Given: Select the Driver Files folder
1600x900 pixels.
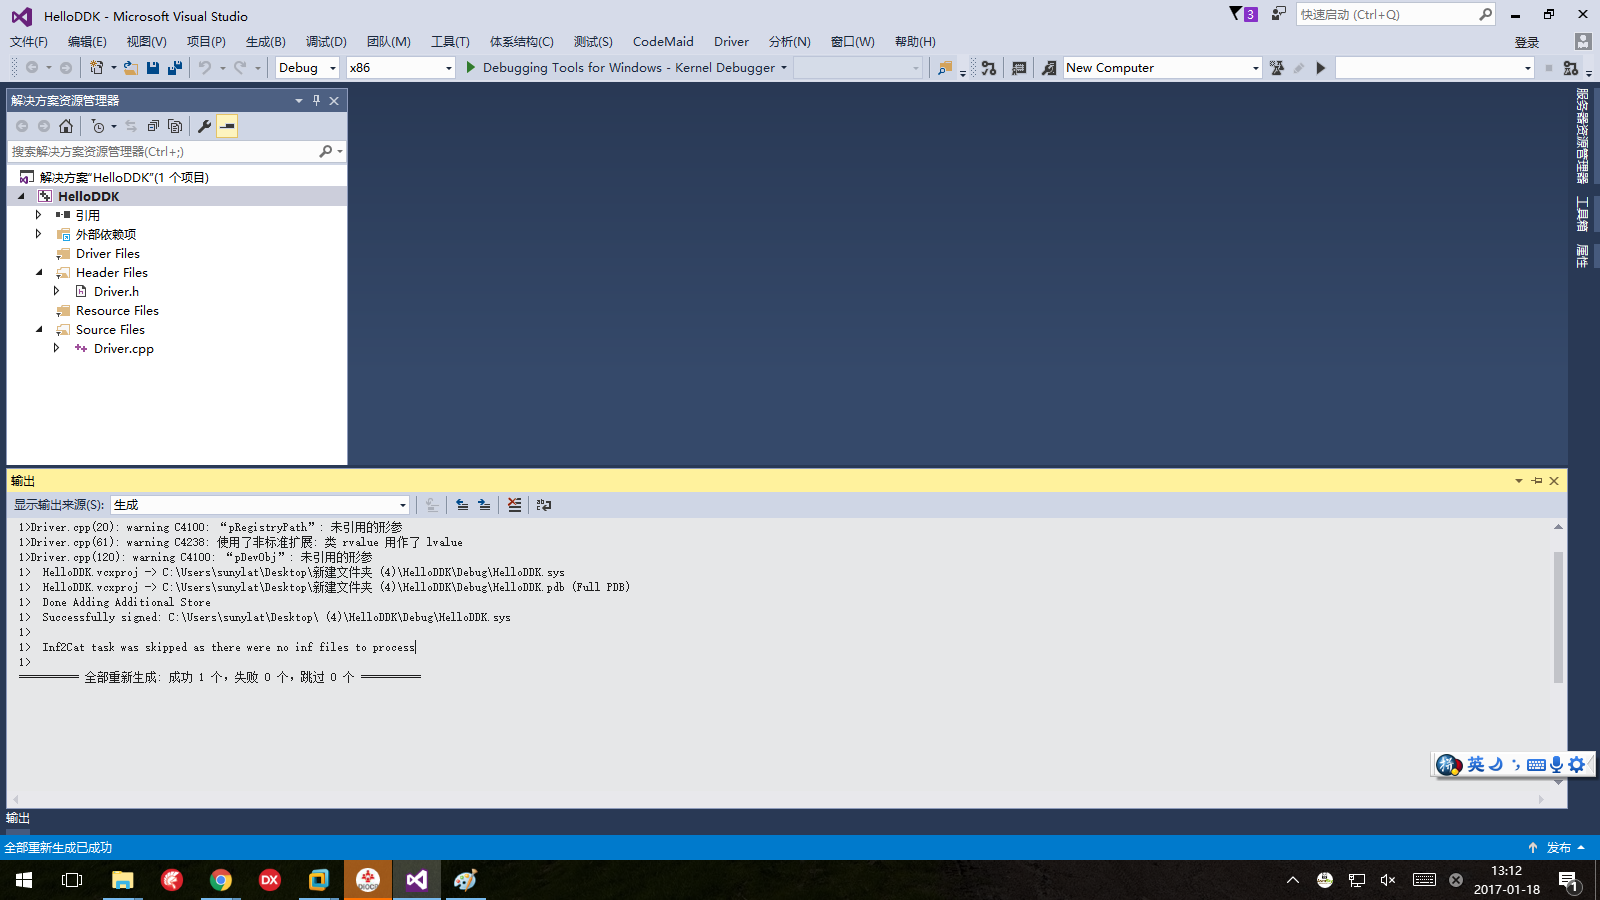Looking at the screenshot, I should point(108,253).
